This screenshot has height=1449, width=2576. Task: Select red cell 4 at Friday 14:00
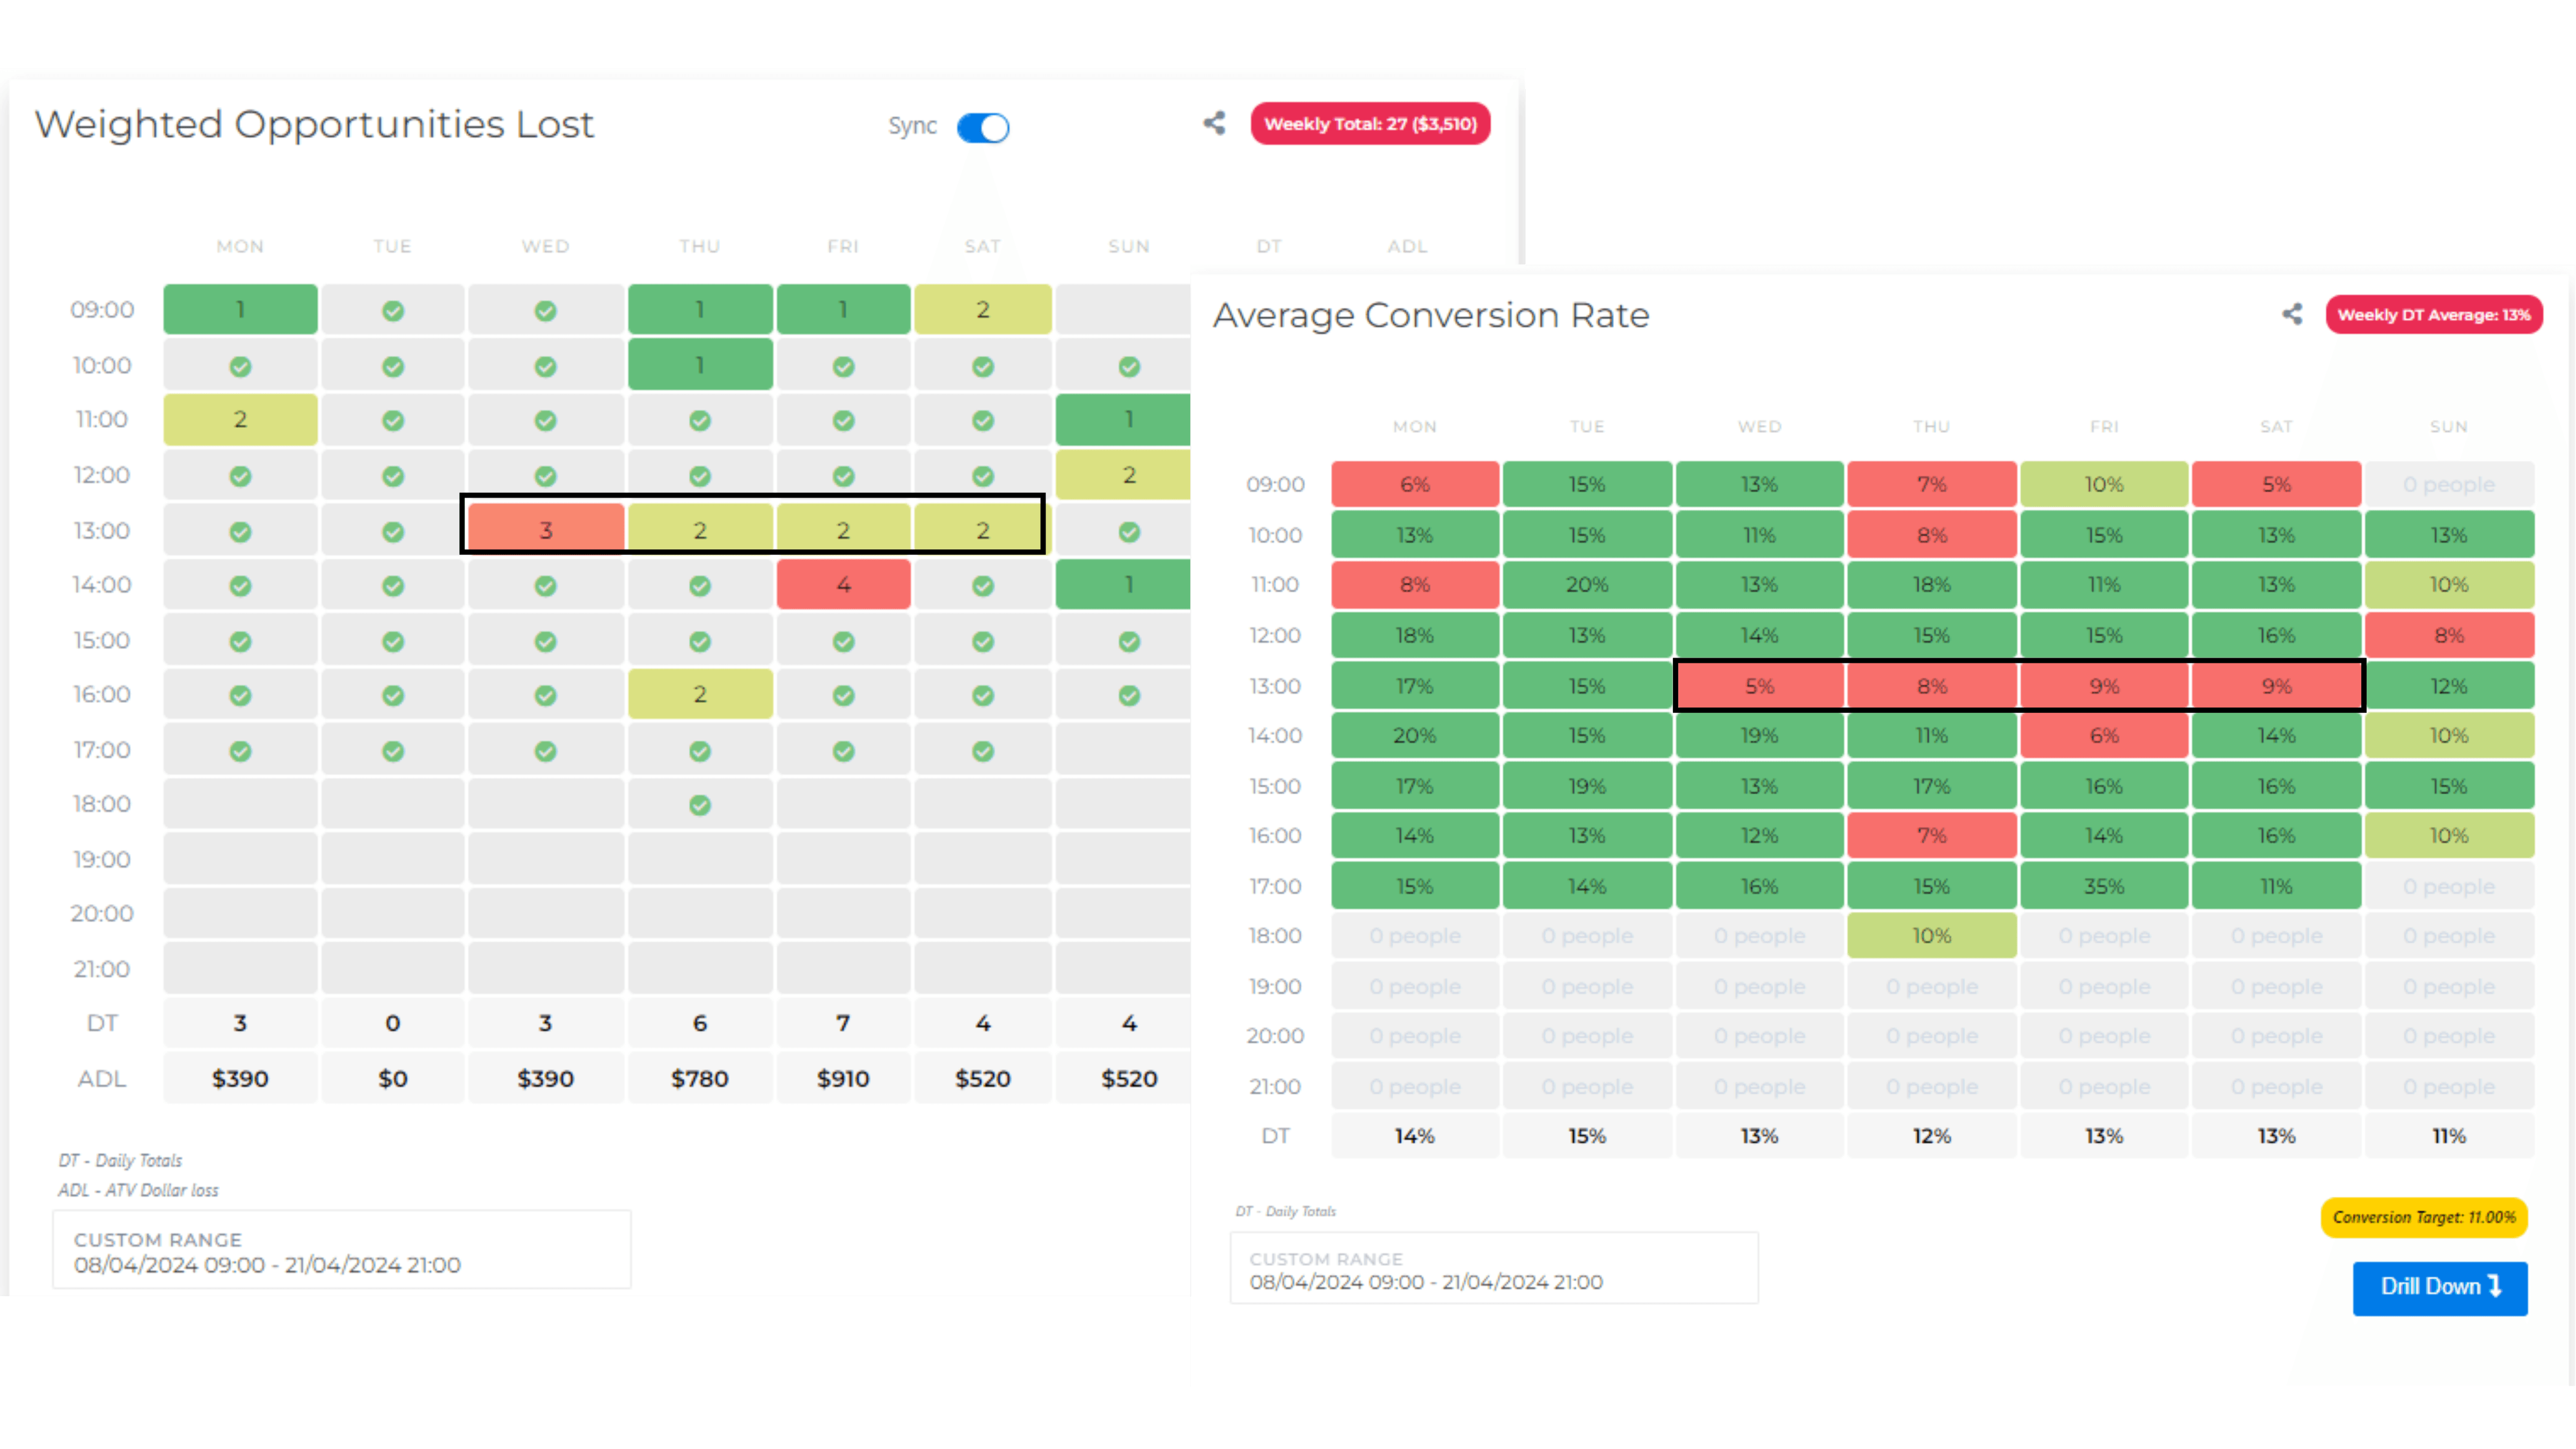(x=843, y=585)
